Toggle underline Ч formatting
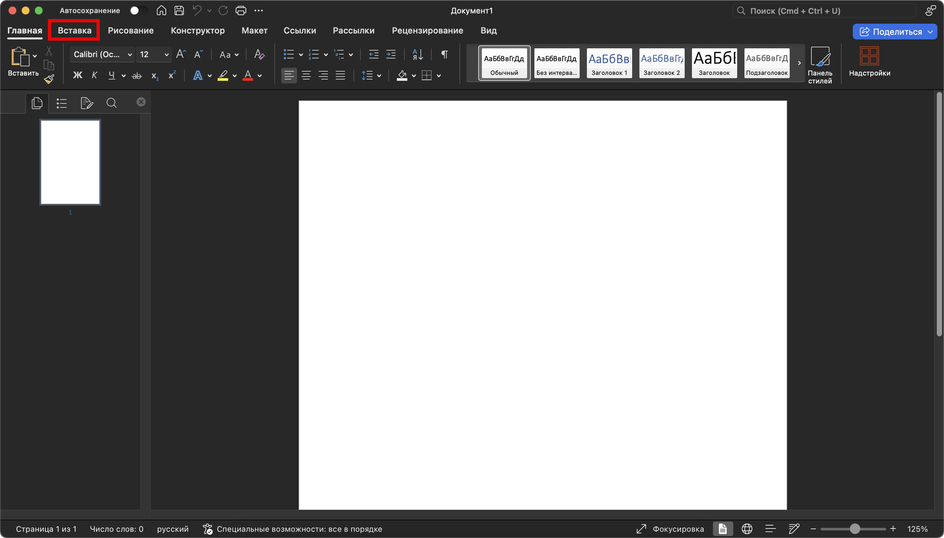The height and width of the screenshot is (538, 944). (x=111, y=75)
